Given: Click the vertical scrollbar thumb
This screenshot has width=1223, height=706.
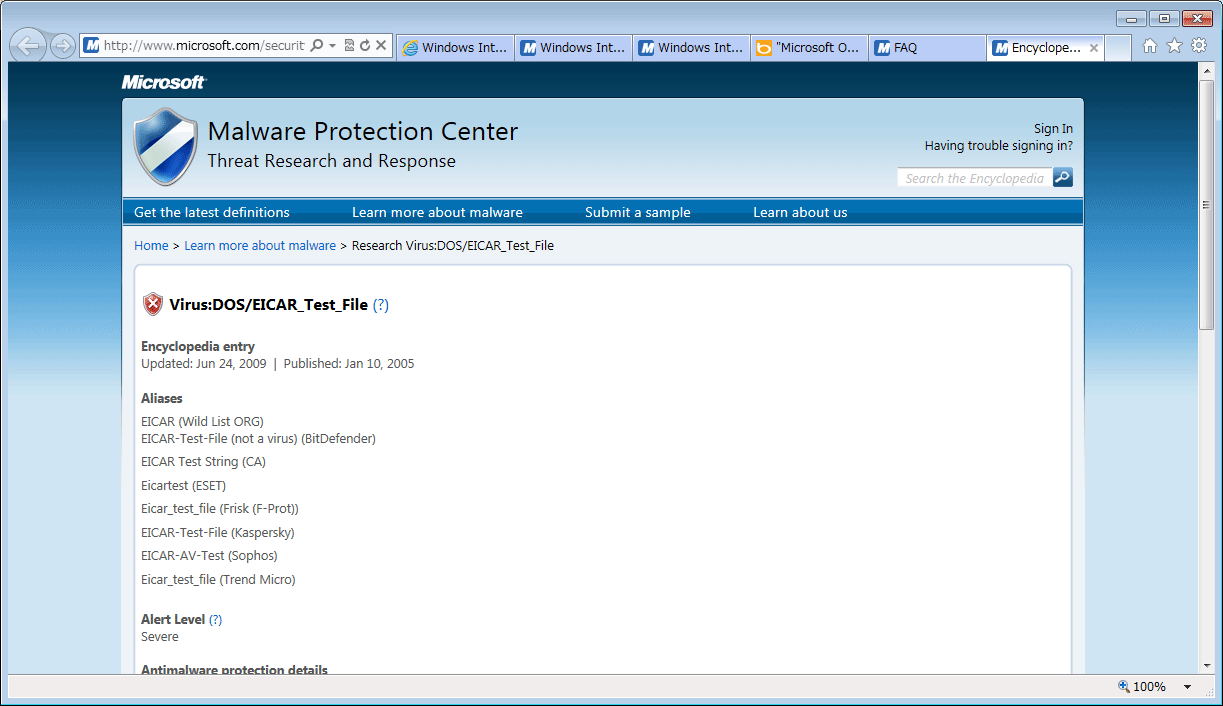Looking at the screenshot, I should (x=1206, y=204).
